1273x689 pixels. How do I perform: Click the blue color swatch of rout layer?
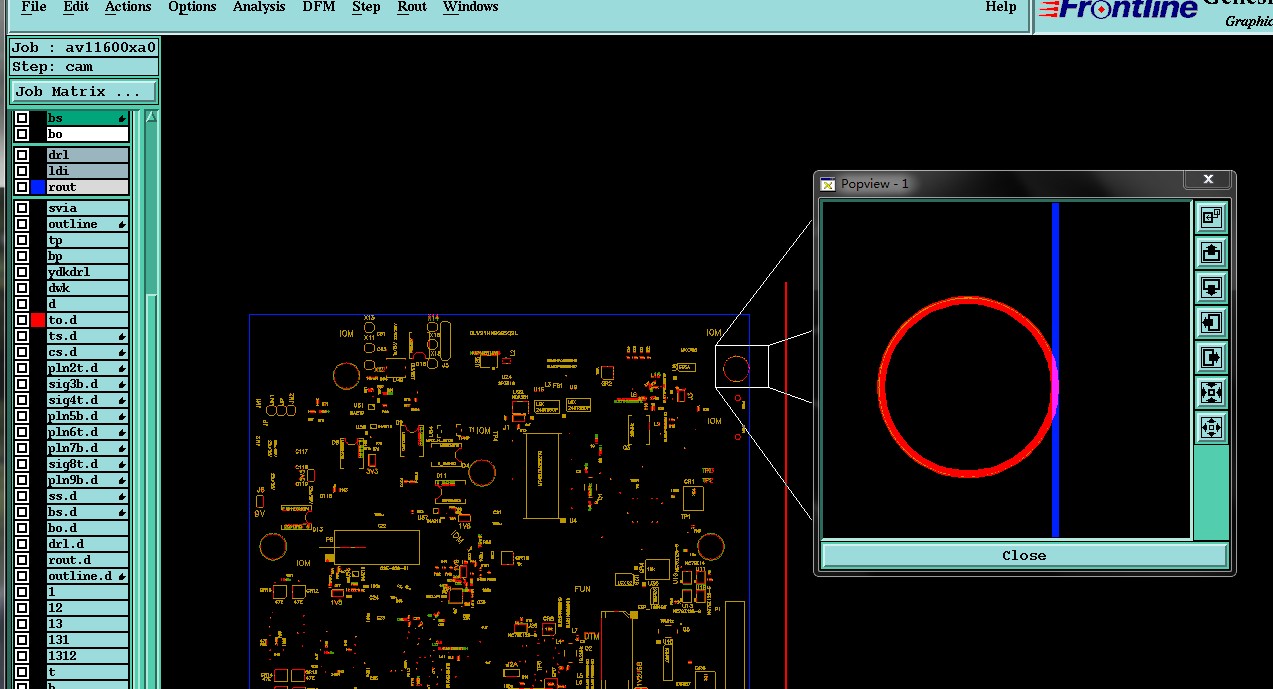[38, 187]
